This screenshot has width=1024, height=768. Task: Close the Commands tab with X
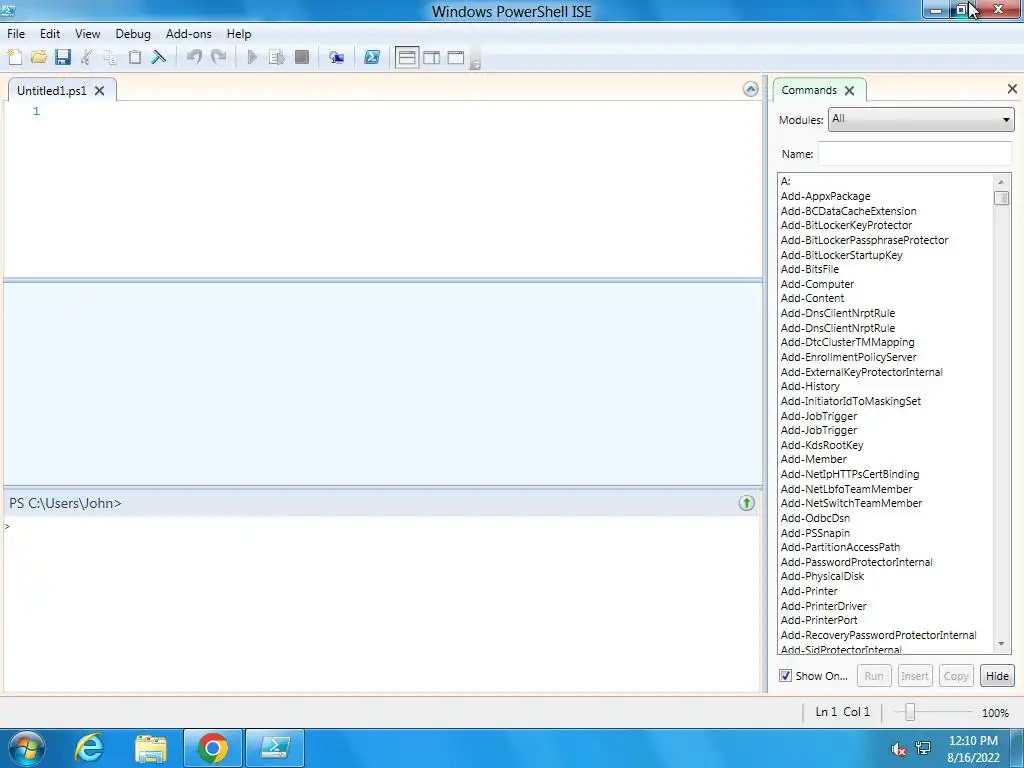849,91
